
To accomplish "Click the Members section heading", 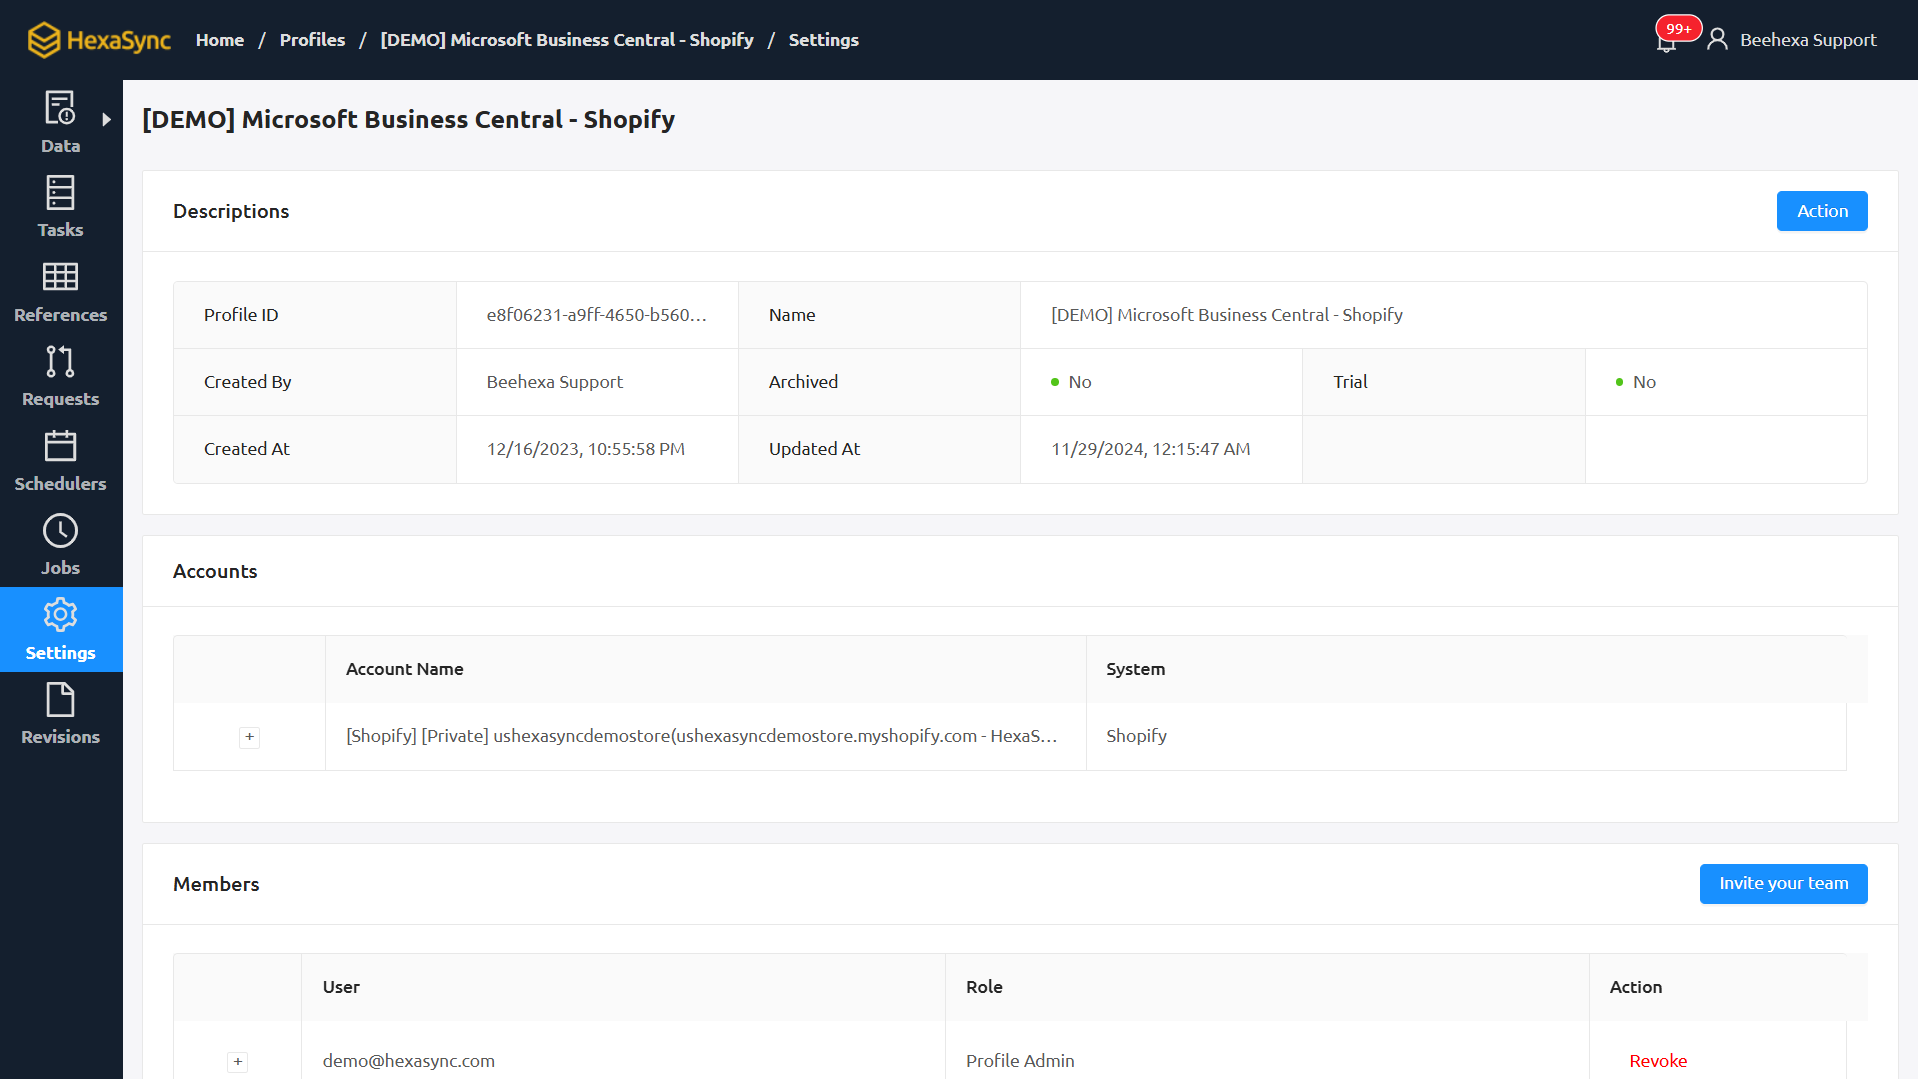I will (216, 884).
